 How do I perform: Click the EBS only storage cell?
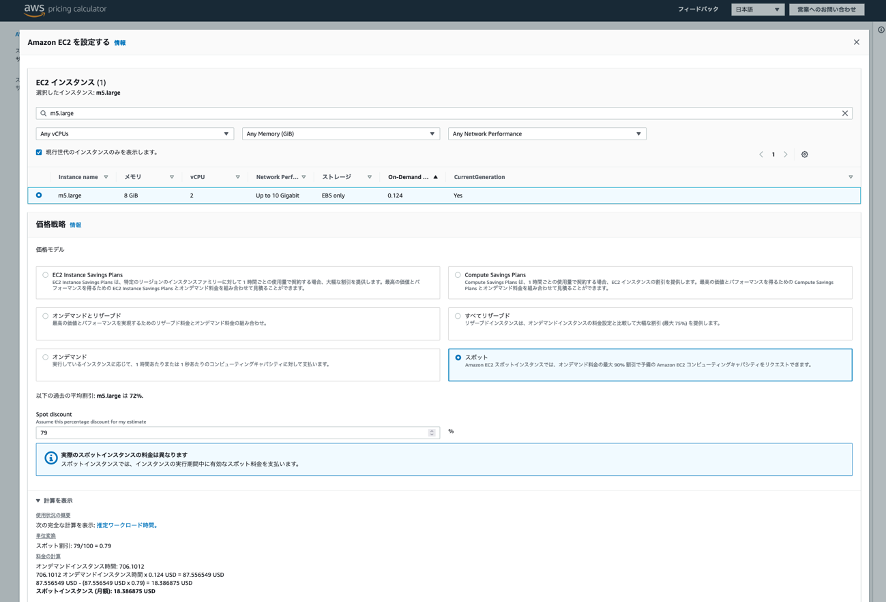[x=333, y=196]
